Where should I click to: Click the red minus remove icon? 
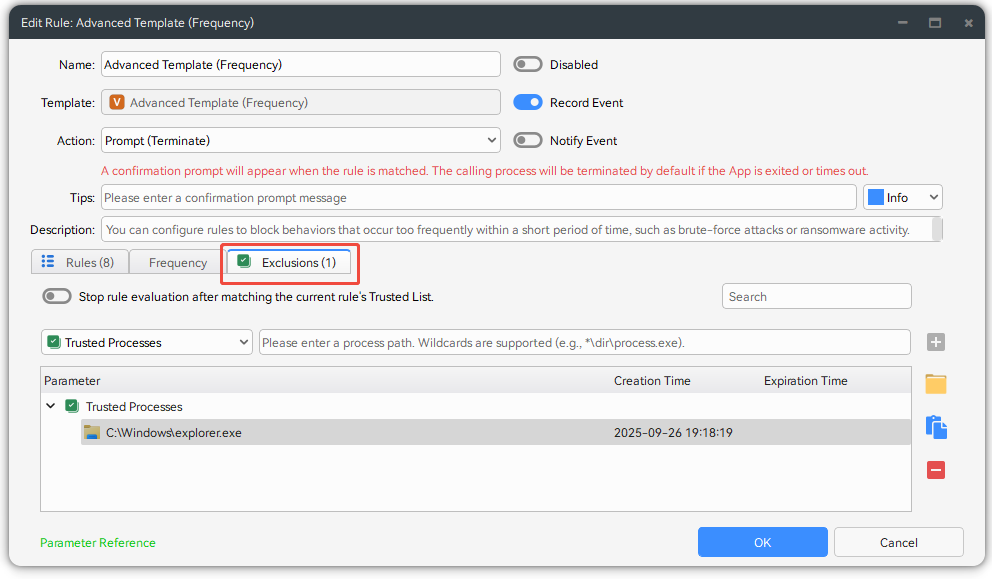[936, 470]
